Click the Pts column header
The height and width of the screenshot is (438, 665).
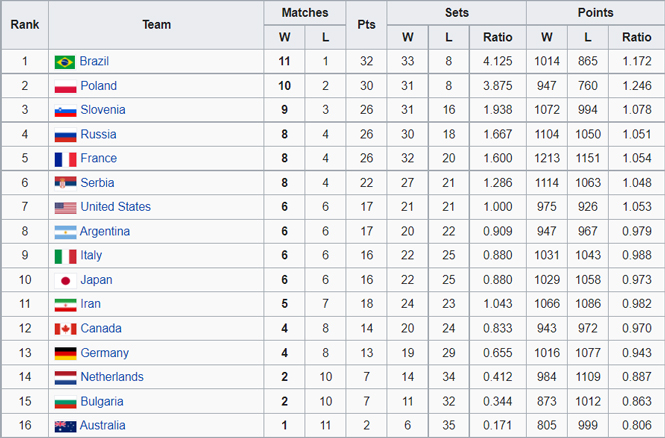366,25
